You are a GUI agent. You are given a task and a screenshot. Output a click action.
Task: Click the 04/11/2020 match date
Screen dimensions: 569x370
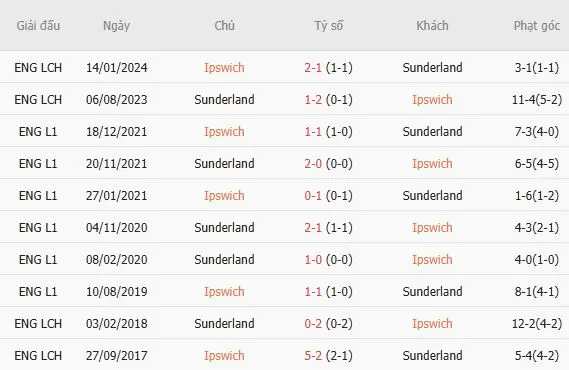116,227
